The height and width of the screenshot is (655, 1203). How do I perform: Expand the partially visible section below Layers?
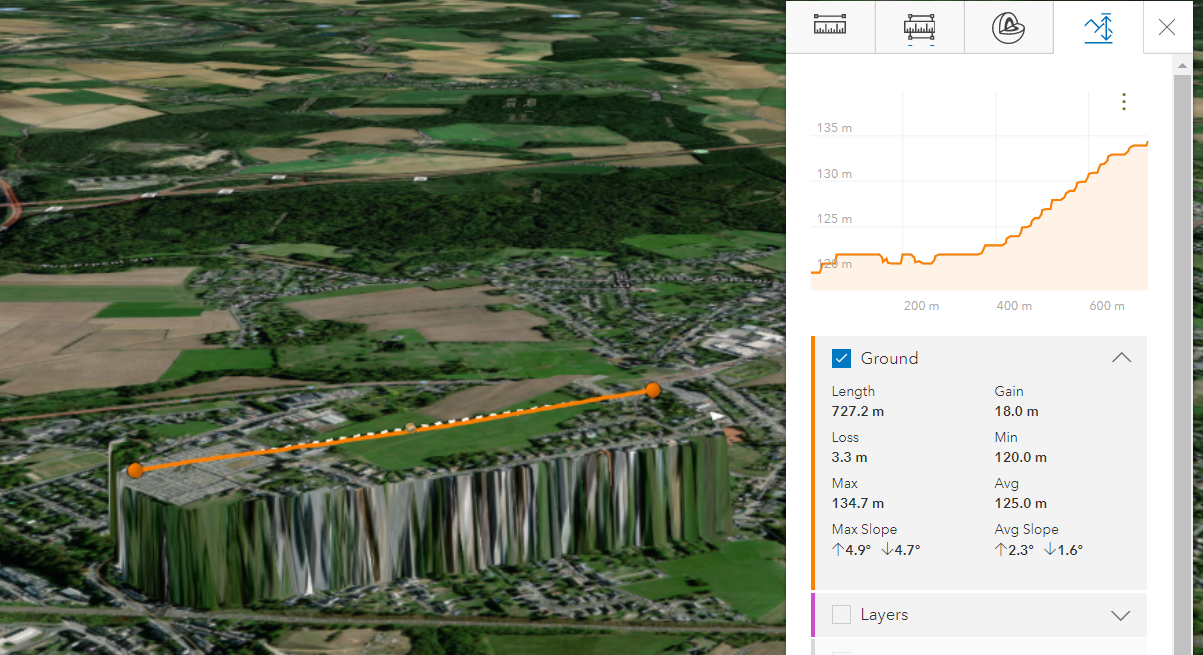click(1121, 650)
